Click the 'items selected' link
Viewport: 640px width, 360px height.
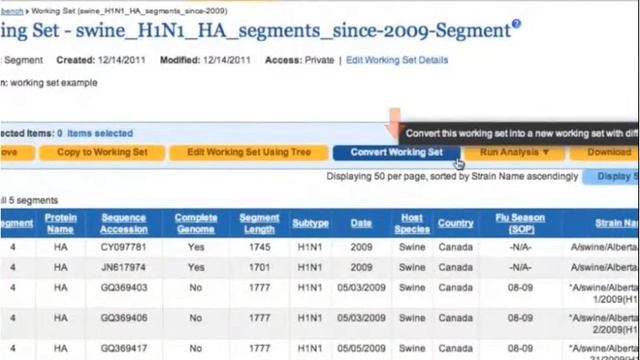(x=100, y=133)
